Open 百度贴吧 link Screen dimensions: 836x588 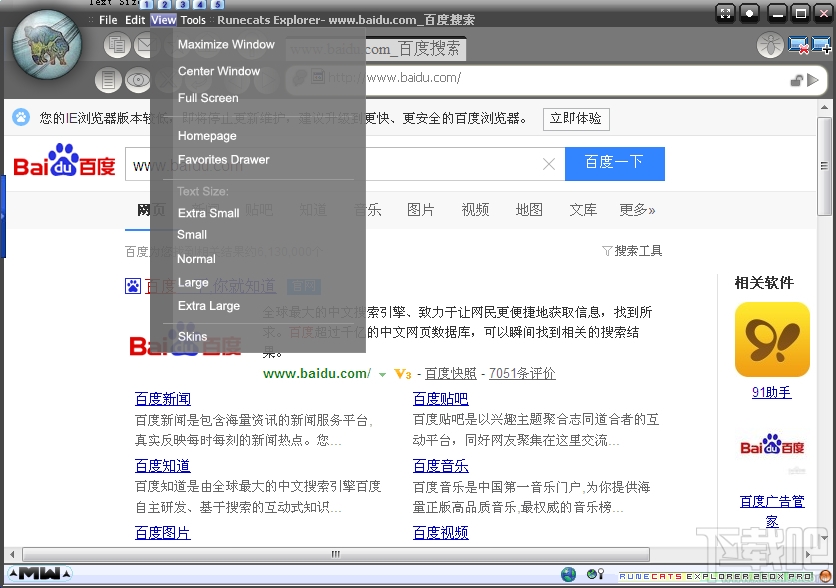440,399
